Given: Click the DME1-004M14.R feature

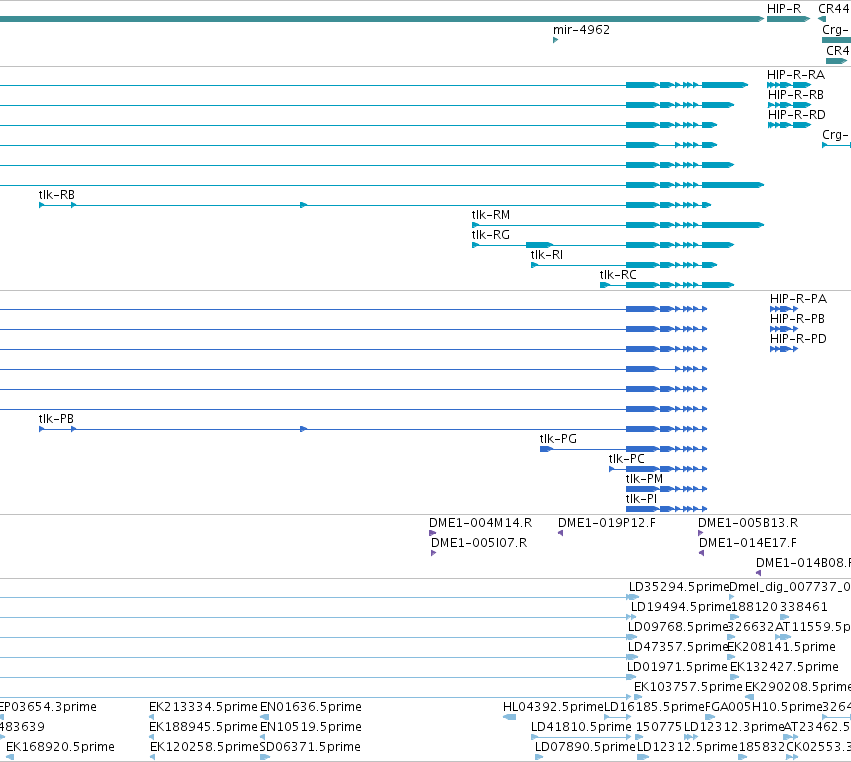Looking at the screenshot, I should click(x=432, y=533).
